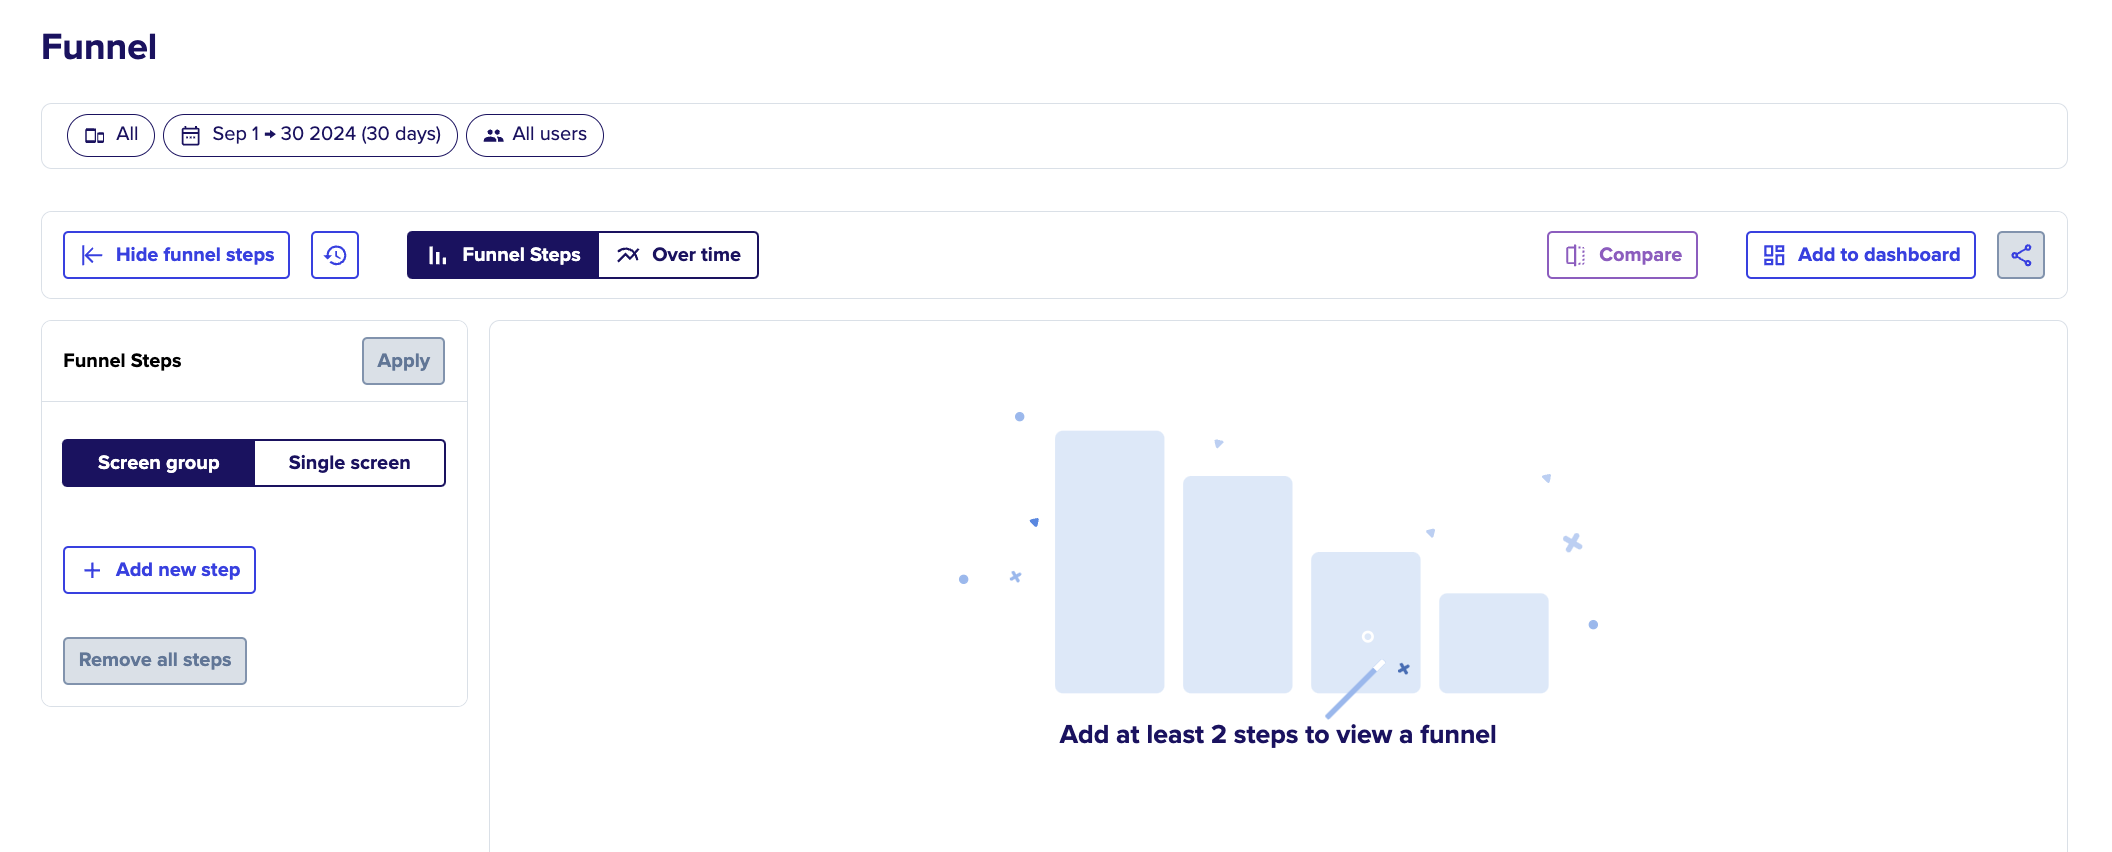
Task: Click the Apply button
Action: (x=403, y=361)
